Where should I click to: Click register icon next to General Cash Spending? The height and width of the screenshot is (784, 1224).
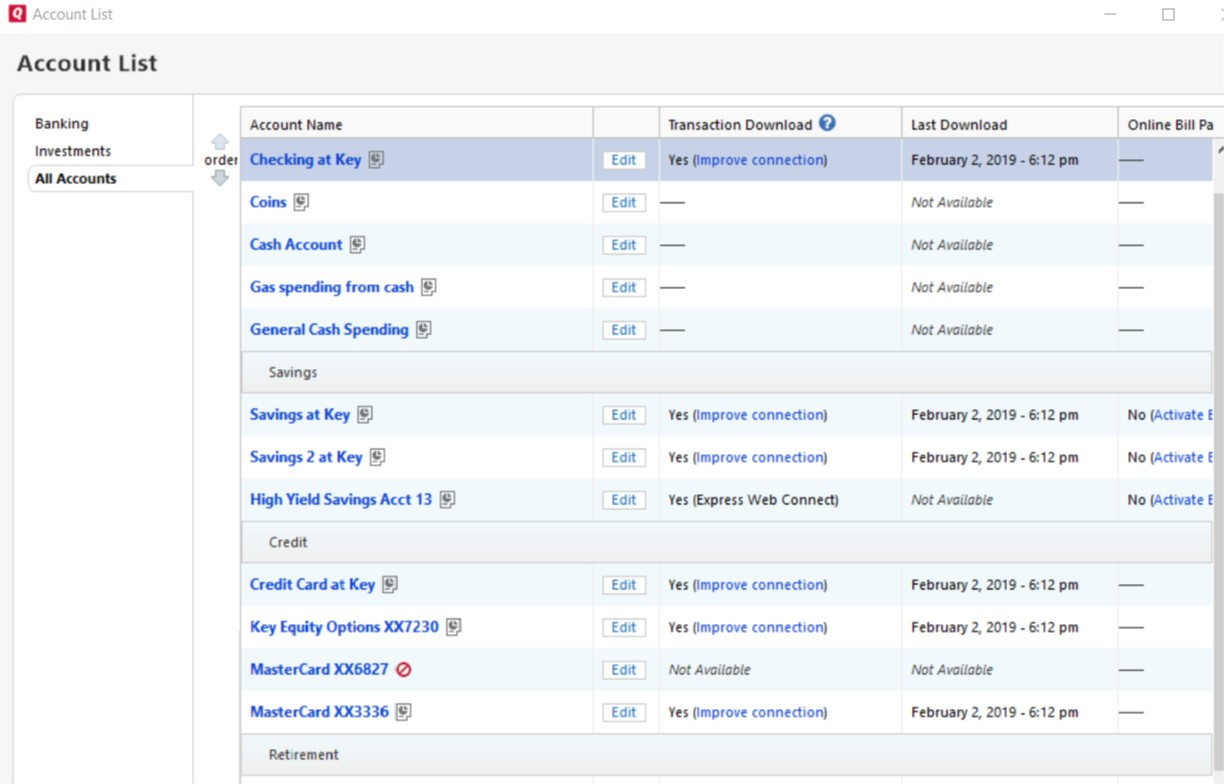point(424,330)
